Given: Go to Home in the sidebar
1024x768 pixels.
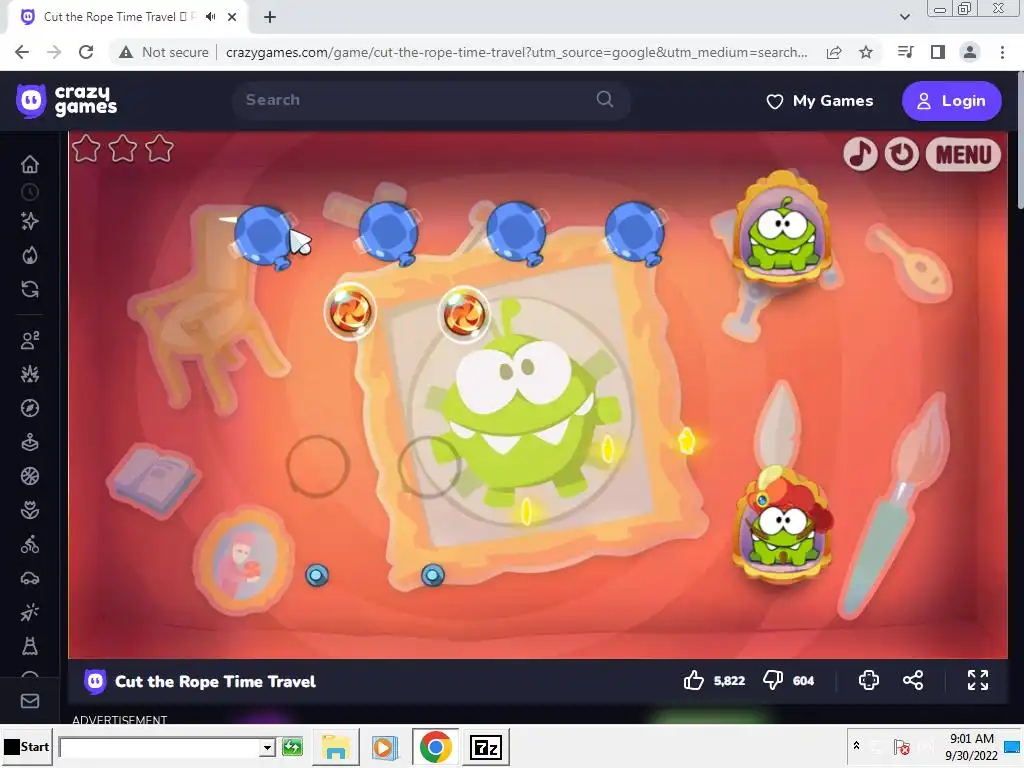Looking at the screenshot, I should 30,164.
